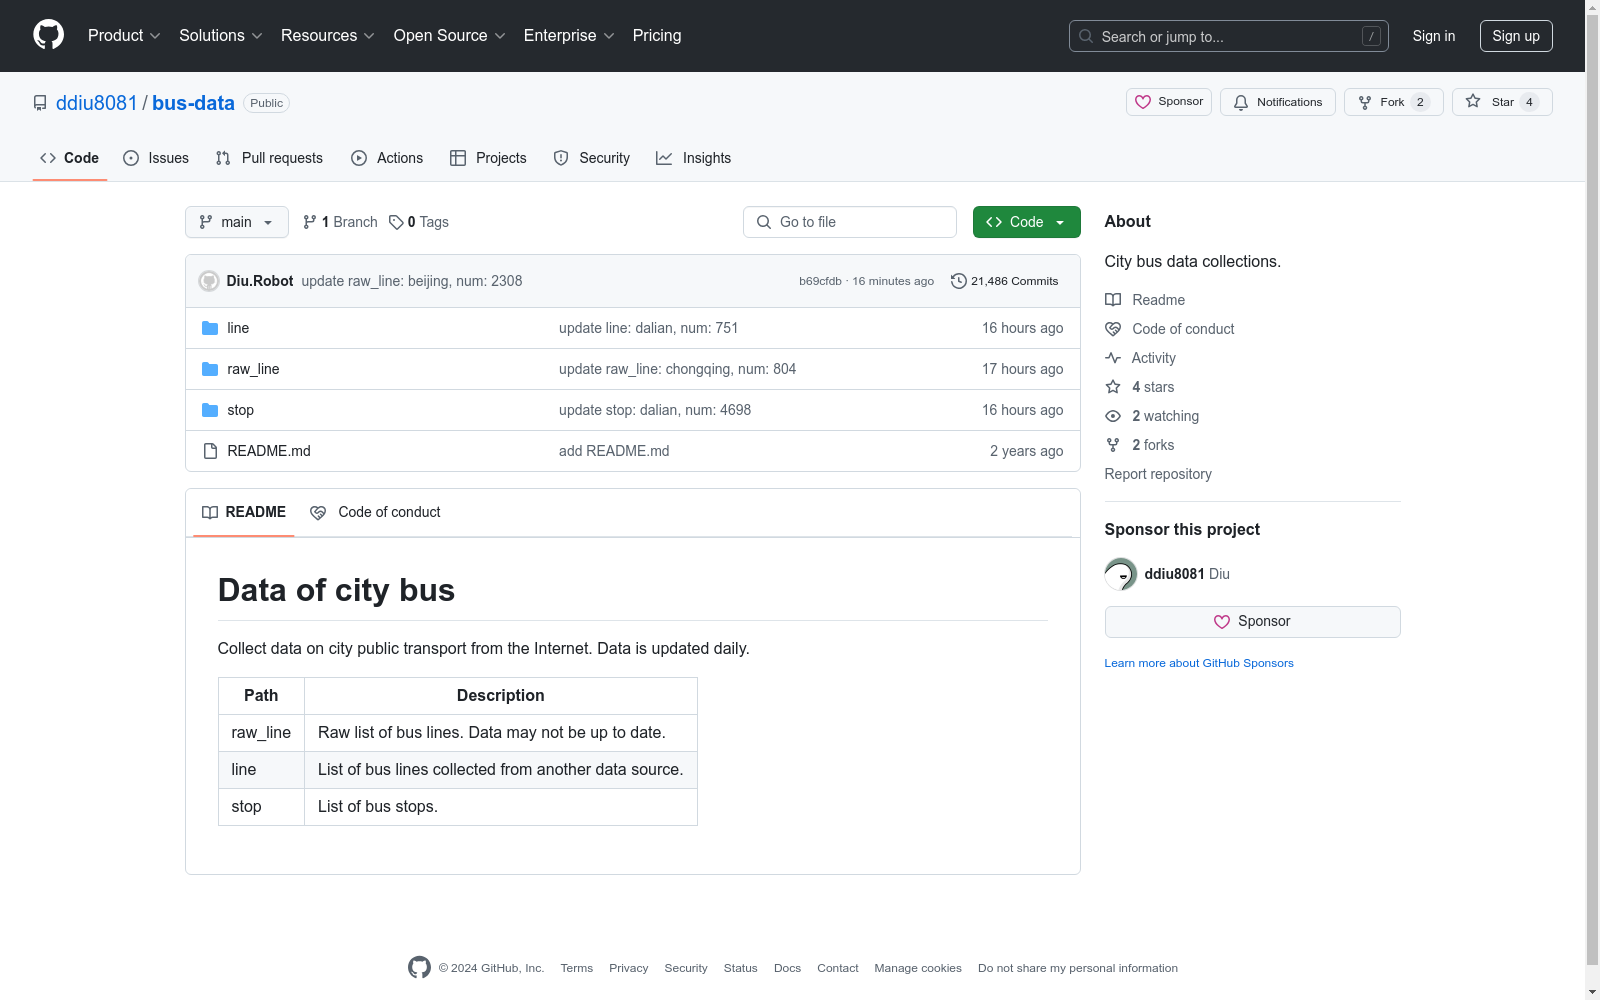Click the GitHub logo in footer
This screenshot has width=1600, height=1000.
pyautogui.click(x=419, y=967)
